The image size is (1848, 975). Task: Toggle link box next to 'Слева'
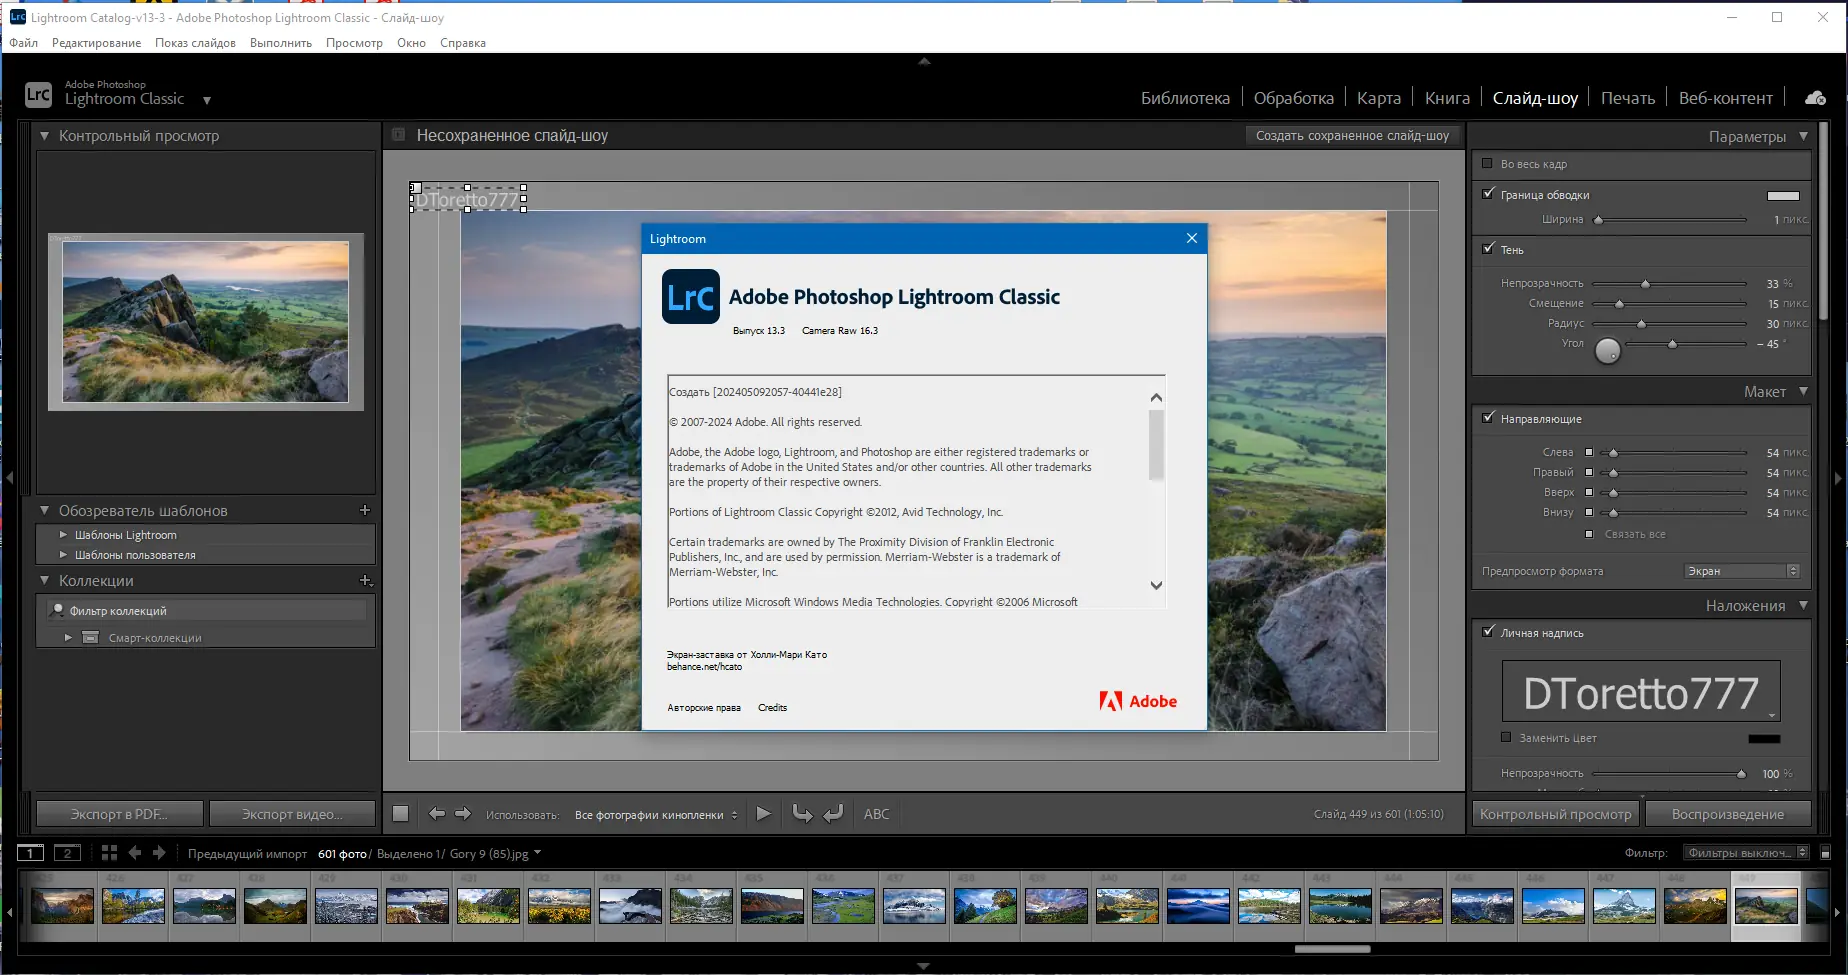point(1589,452)
